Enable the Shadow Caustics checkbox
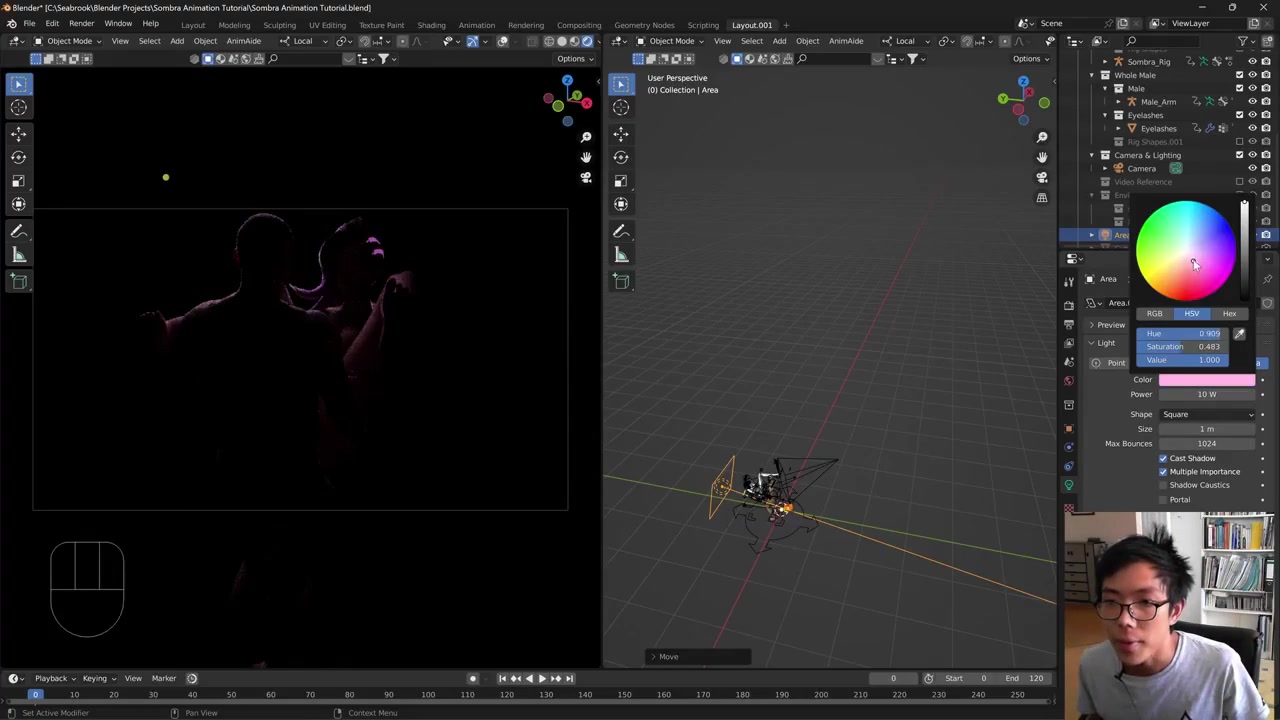Screen dimensions: 1280x720 [1163, 485]
